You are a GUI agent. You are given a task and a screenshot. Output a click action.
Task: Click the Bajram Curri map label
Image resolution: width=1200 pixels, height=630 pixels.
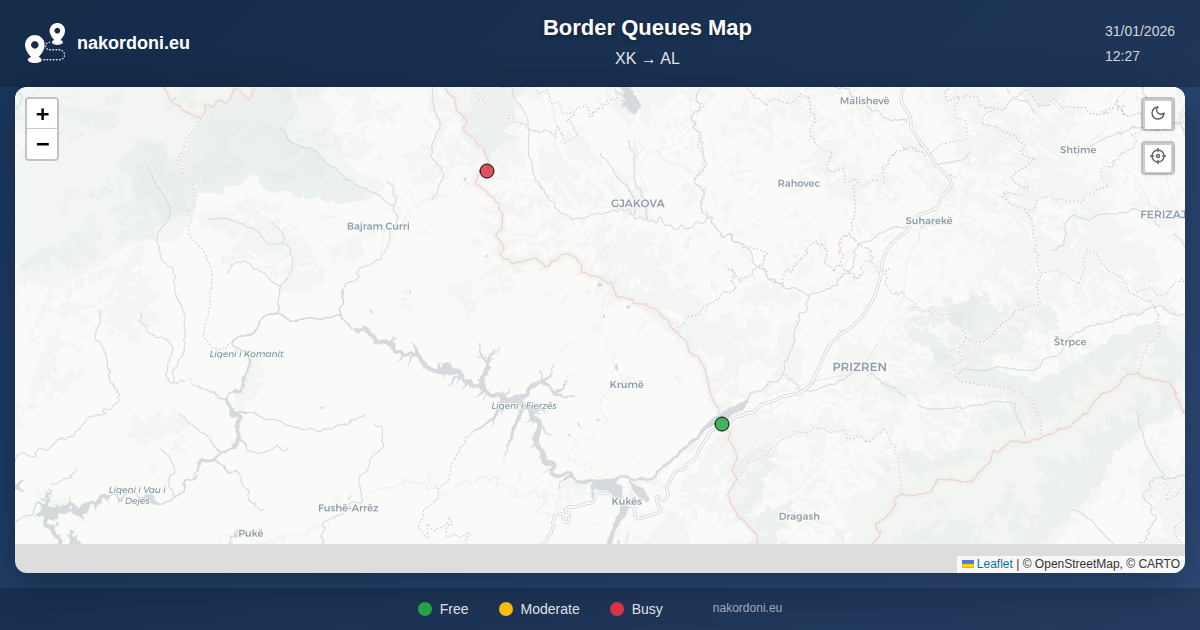tap(378, 226)
